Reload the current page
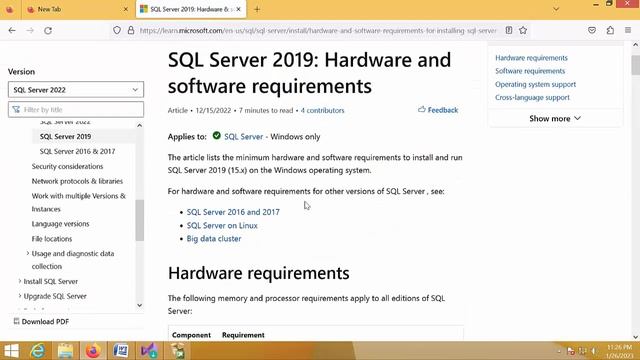 [48, 30]
